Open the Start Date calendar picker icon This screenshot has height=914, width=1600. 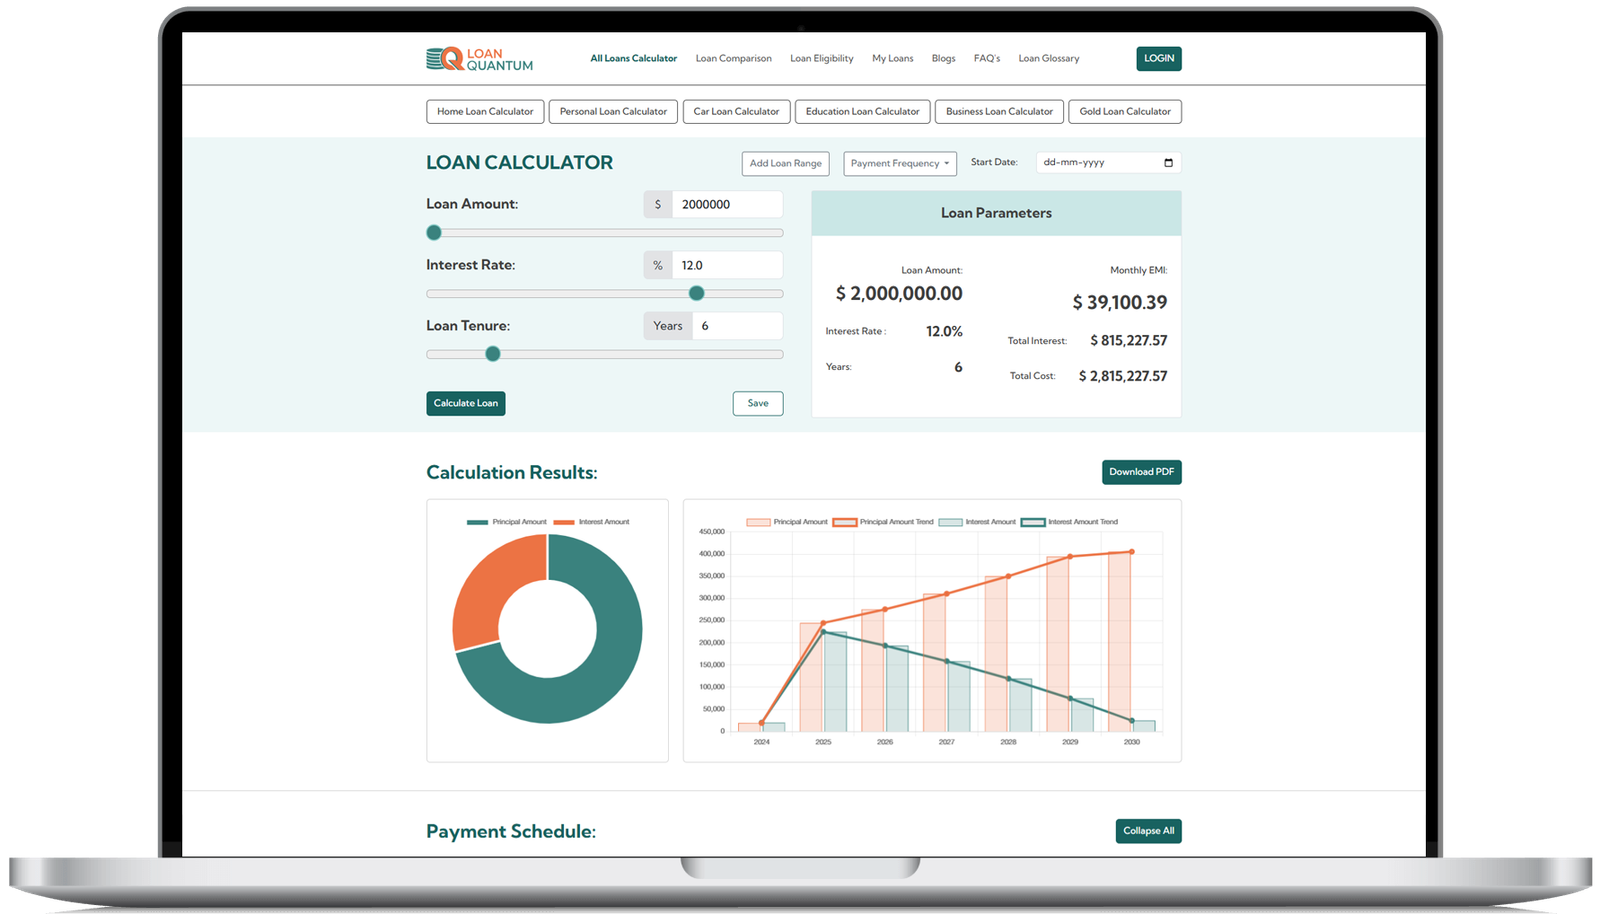click(x=1168, y=163)
